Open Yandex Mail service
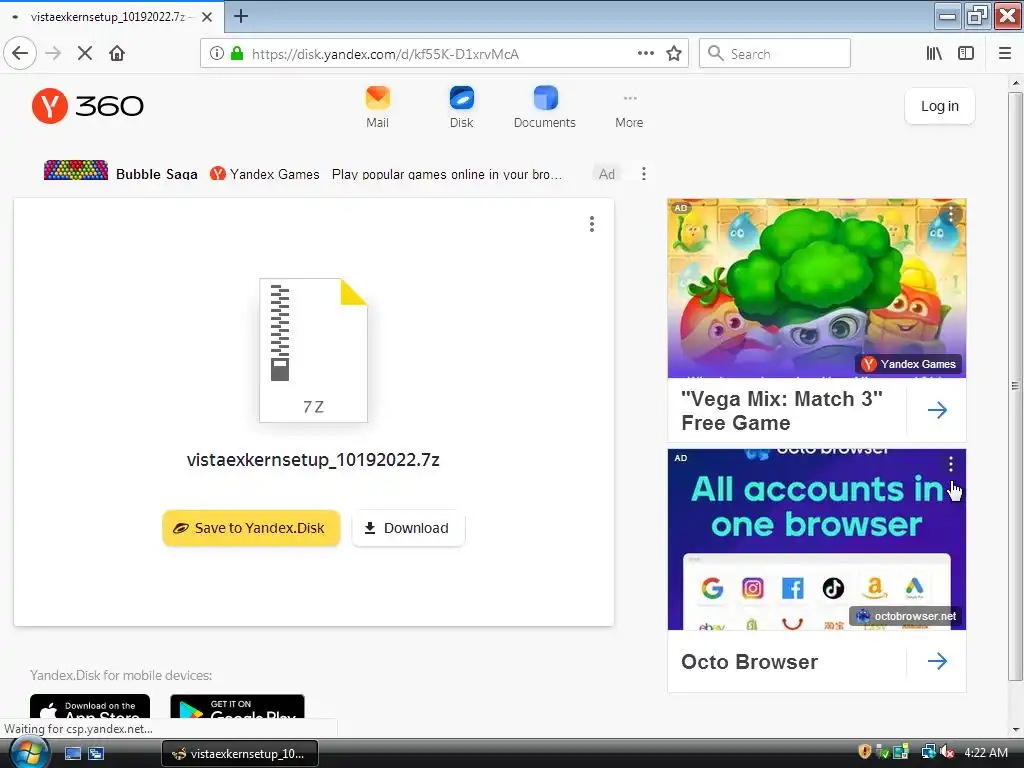This screenshot has width=1024, height=768. click(x=377, y=108)
